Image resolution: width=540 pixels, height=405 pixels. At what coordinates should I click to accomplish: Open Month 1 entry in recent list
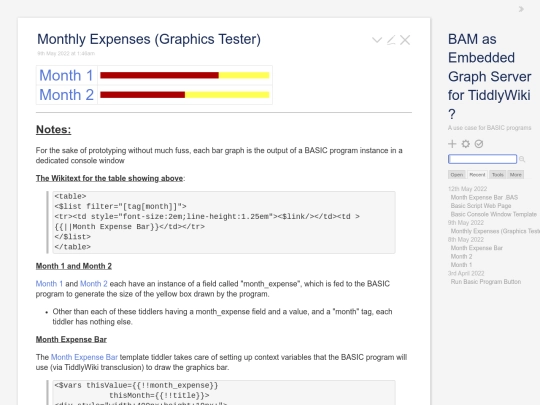click(x=461, y=265)
